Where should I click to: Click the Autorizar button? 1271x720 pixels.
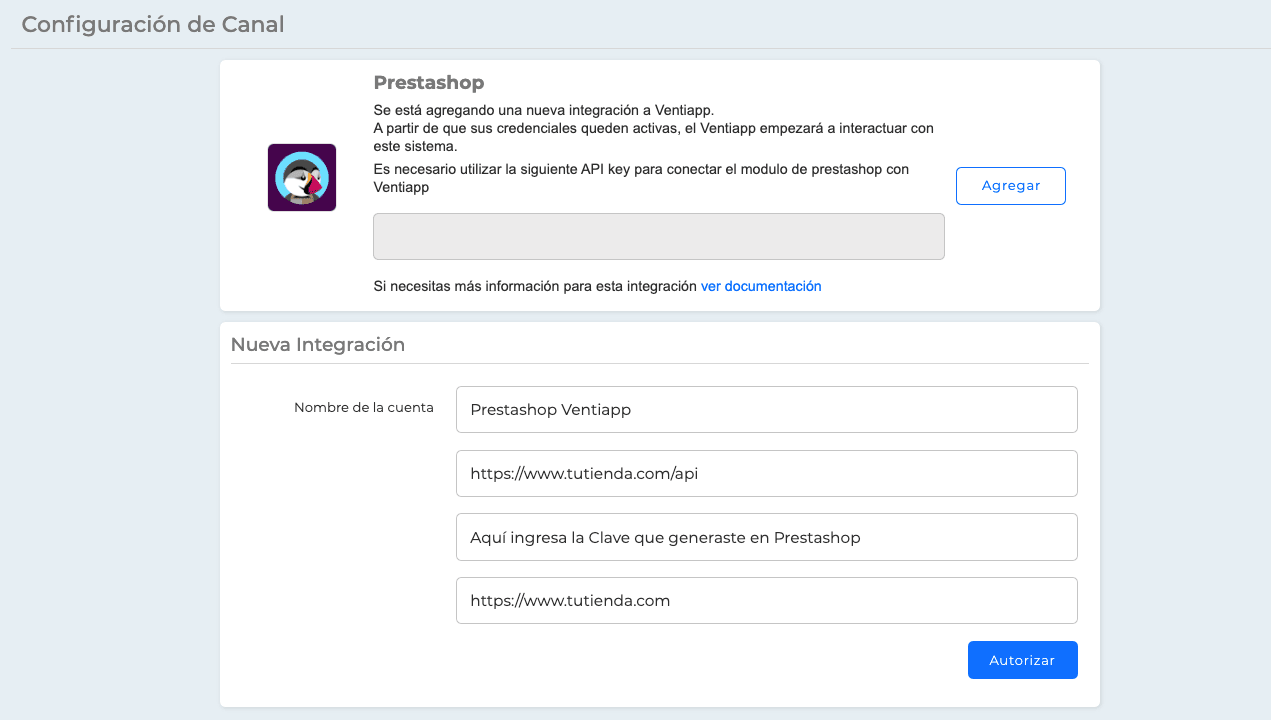pyautogui.click(x=1023, y=660)
